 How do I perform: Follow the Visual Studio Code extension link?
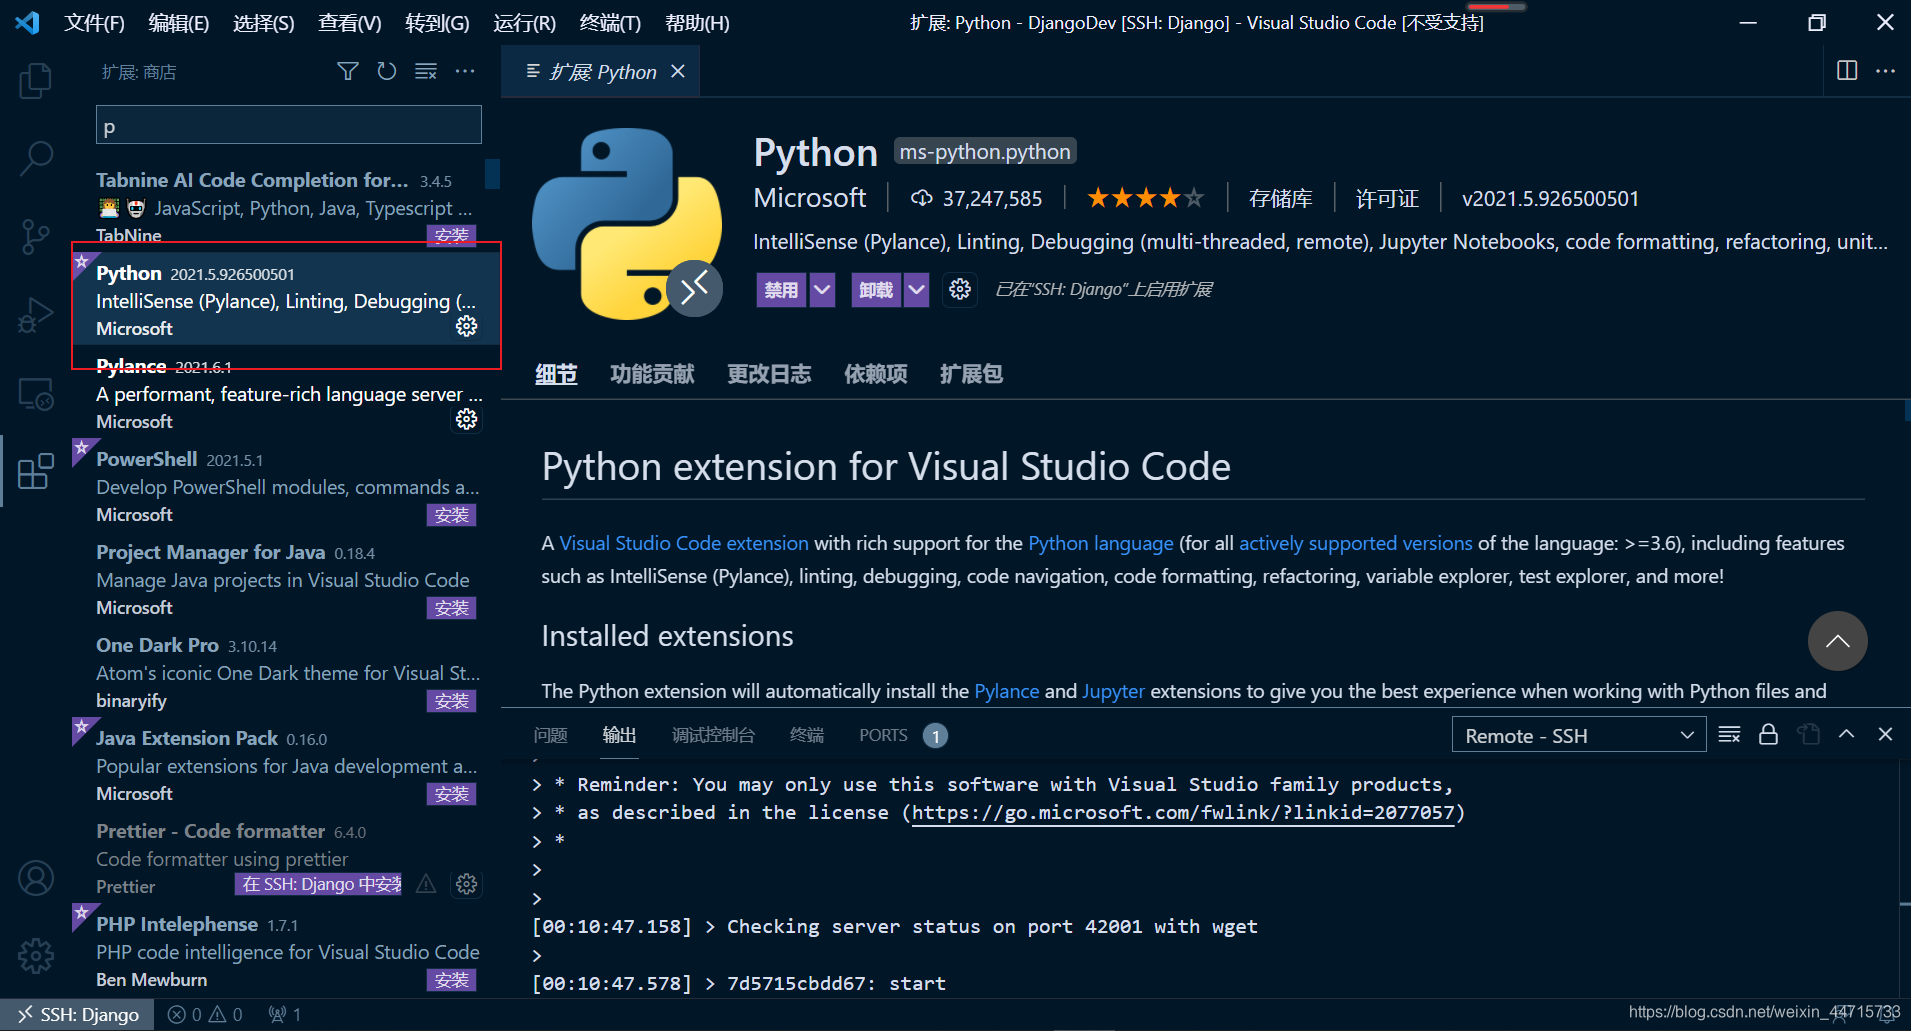pos(684,543)
